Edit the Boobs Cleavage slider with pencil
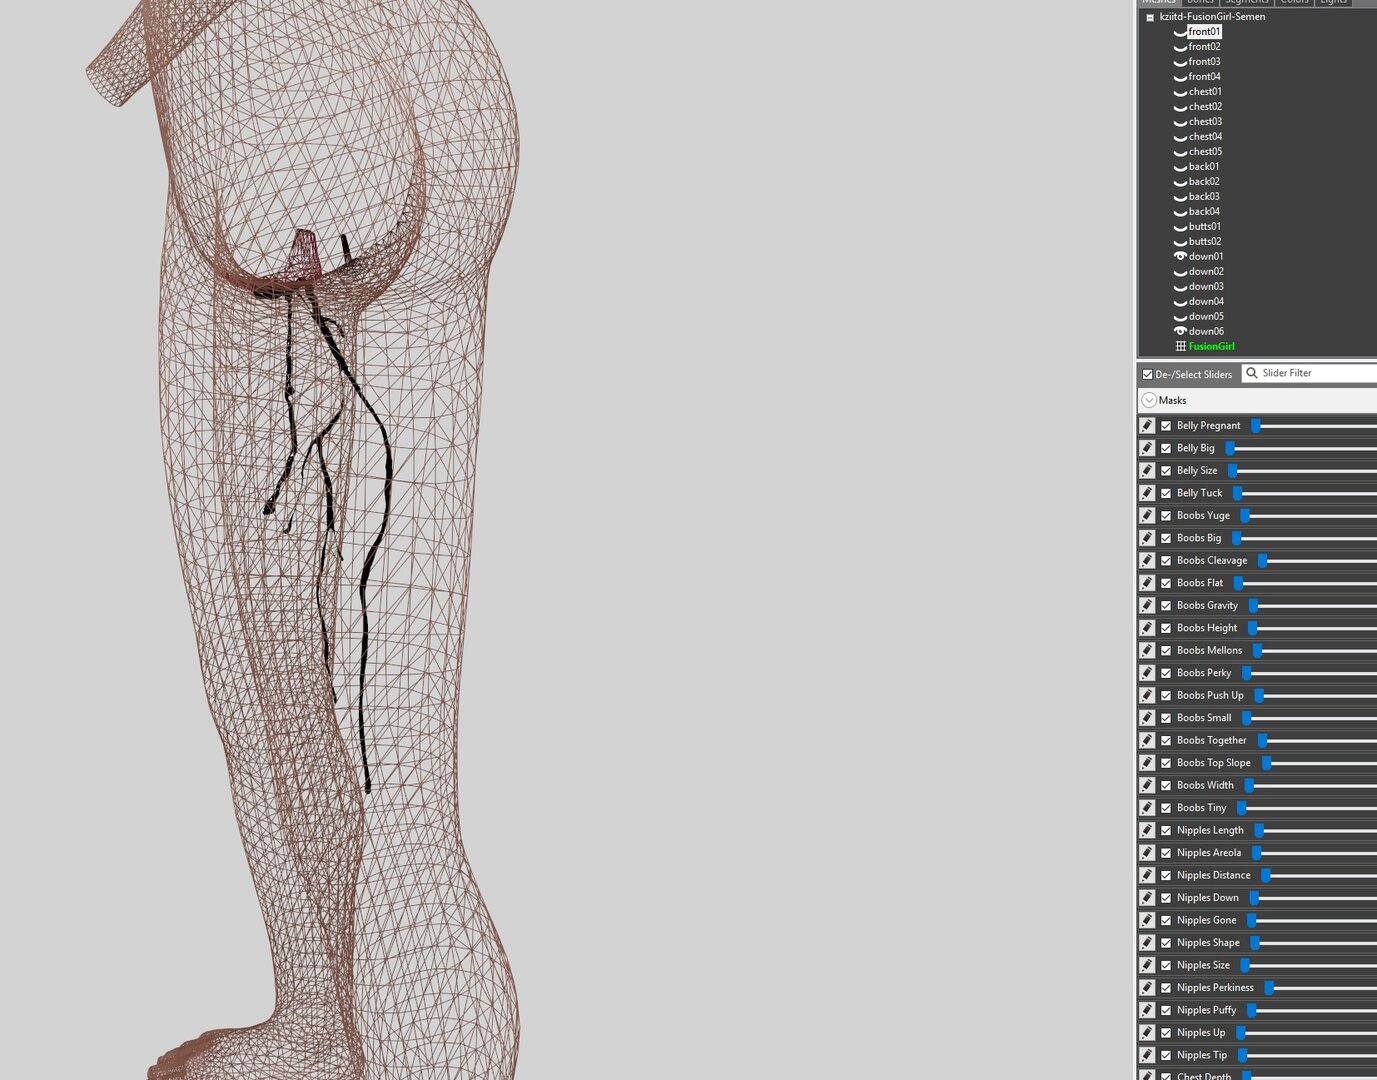Screen dimensions: 1377x1080 tap(1147, 561)
